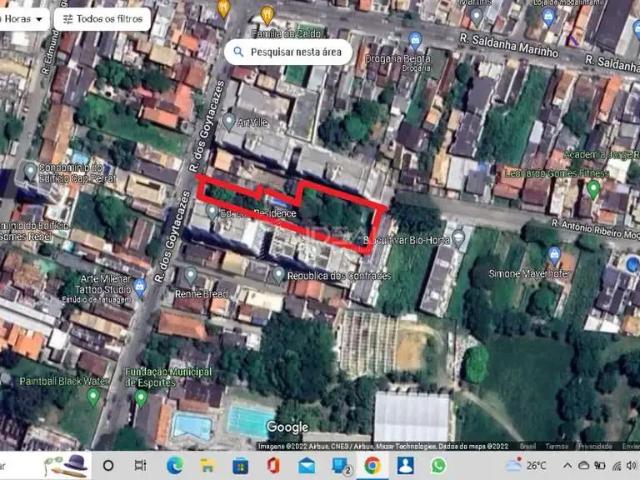Click the Renne Bread location pin
The height and width of the screenshot is (480, 640).
coord(190,275)
